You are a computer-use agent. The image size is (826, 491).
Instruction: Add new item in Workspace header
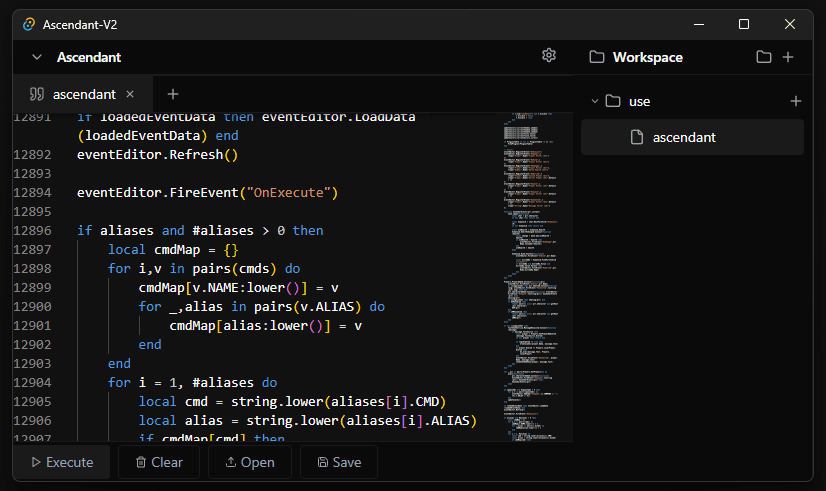pyautogui.click(x=788, y=57)
